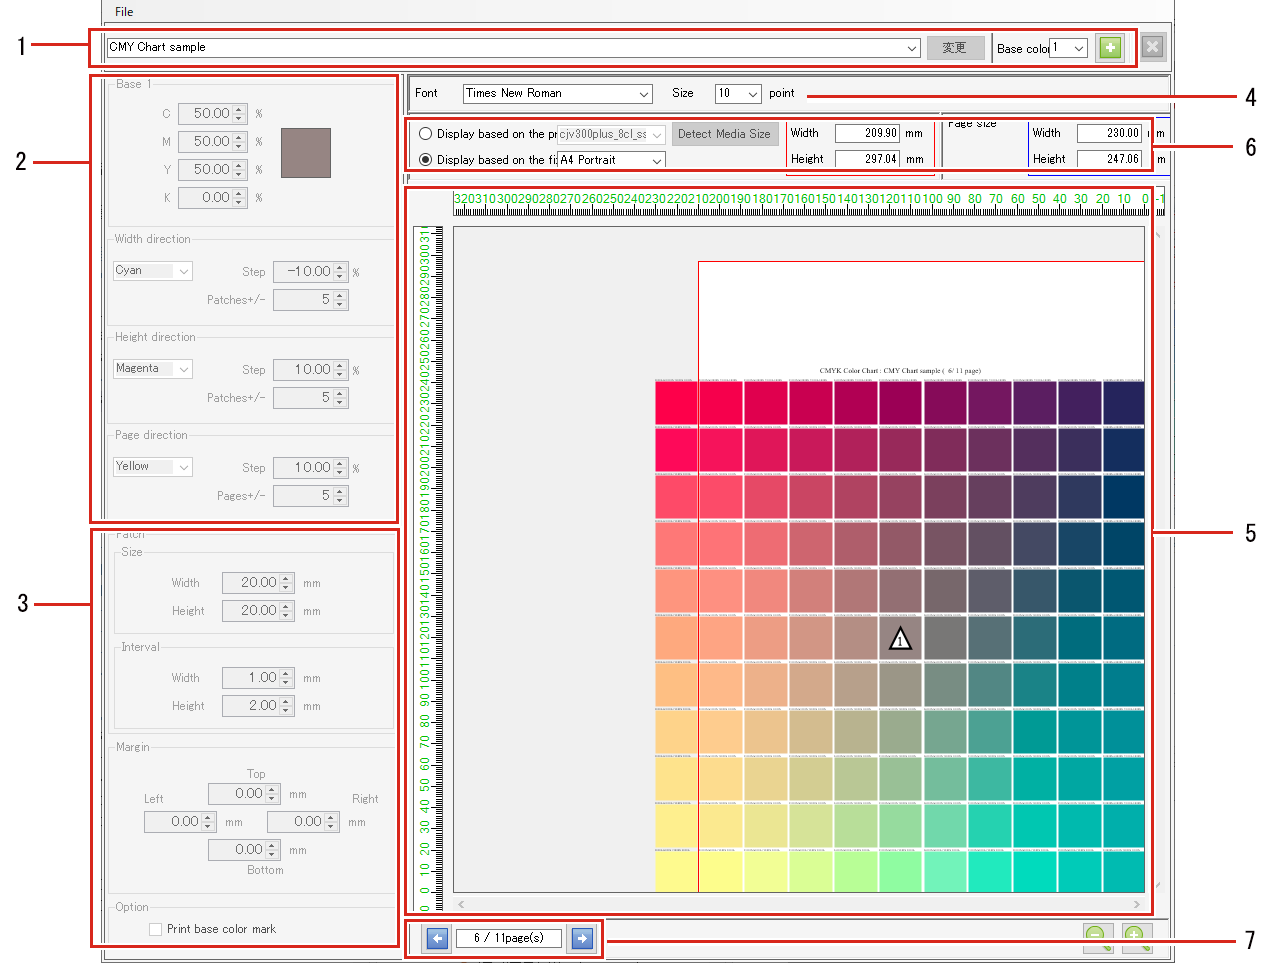1276x963 pixels.
Task: Click the 6 / 11 page number field
Action: click(x=508, y=938)
